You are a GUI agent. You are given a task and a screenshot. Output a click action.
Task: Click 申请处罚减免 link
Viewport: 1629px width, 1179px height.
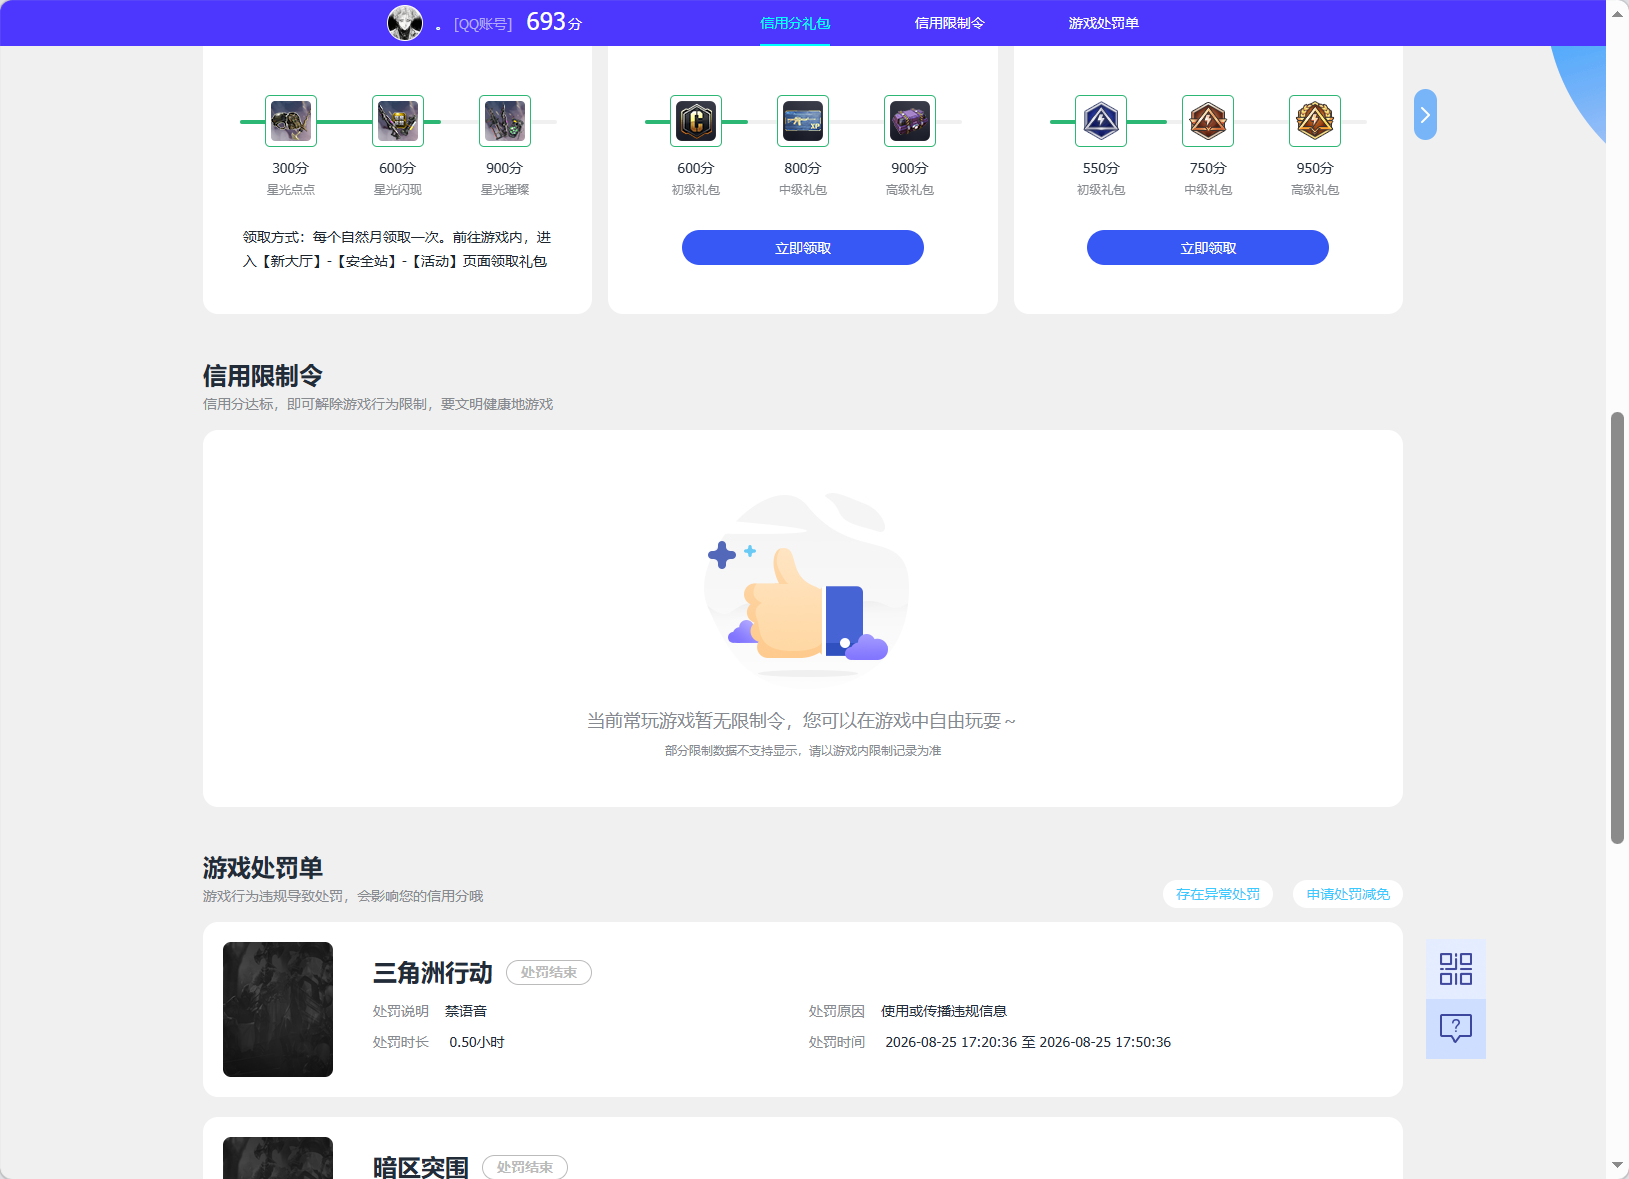click(1348, 894)
